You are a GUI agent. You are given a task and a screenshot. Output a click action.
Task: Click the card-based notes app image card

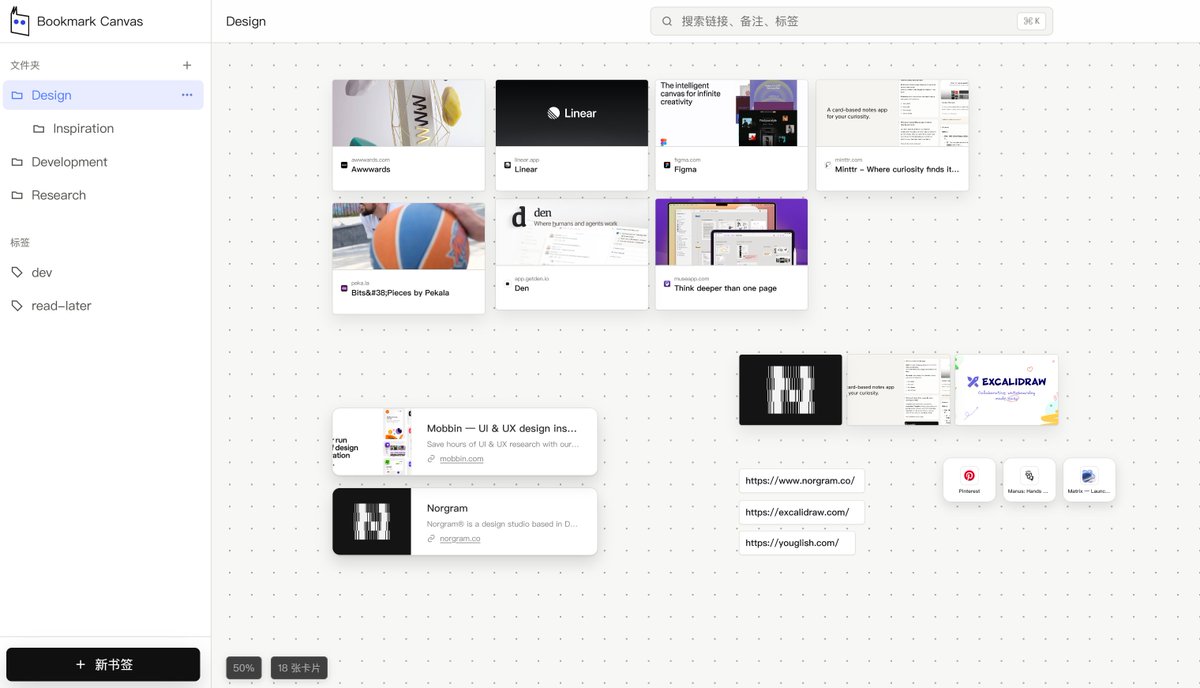tap(898, 390)
